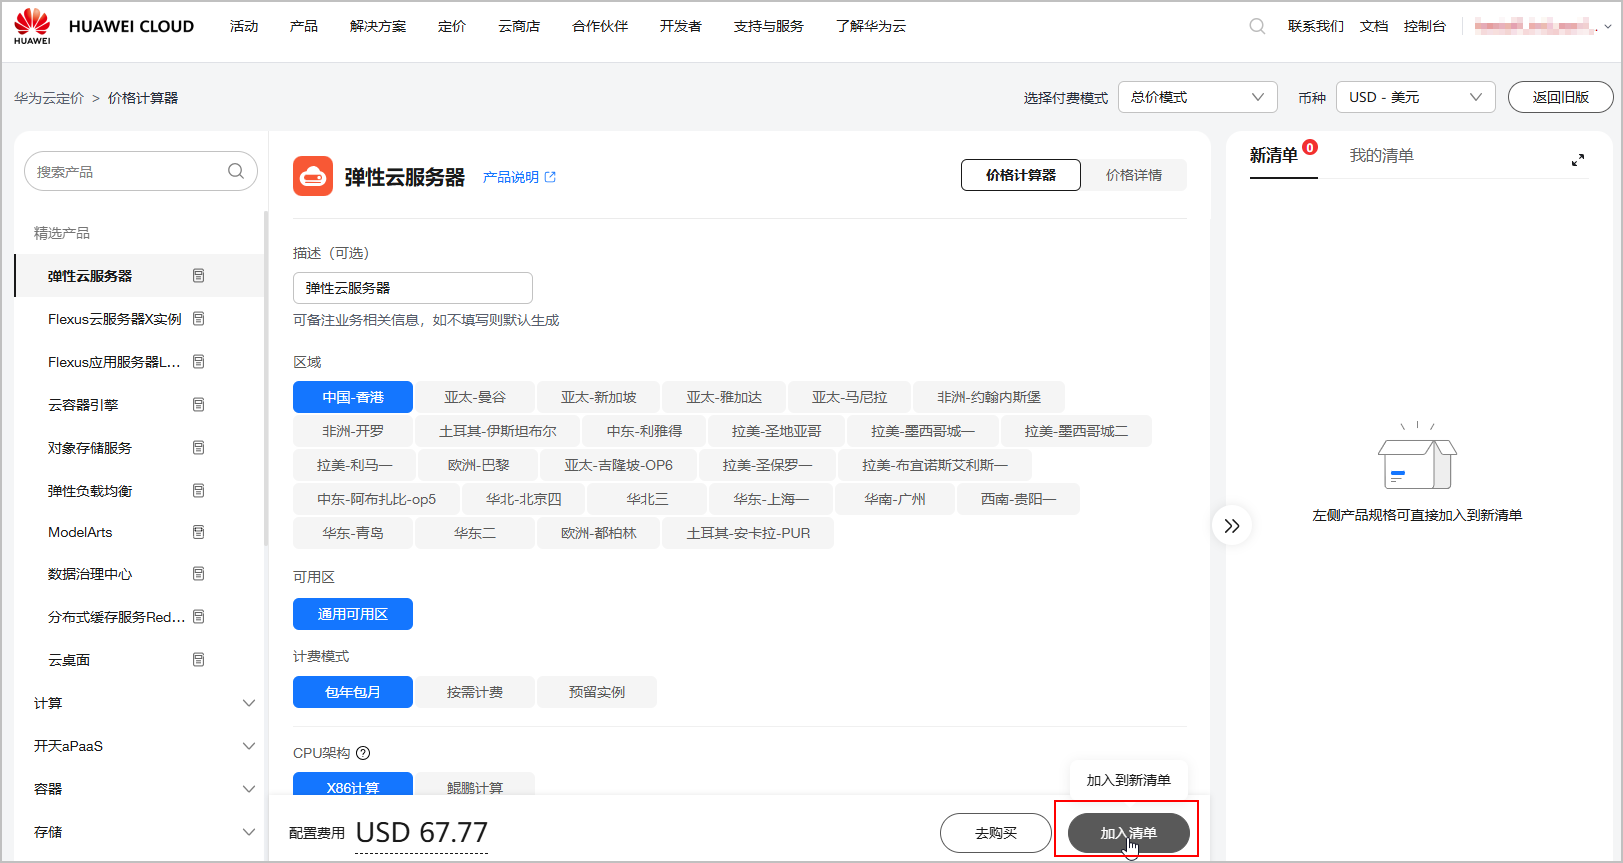1623x863 pixels.
Task: Select Flexus云服务器X实例 in product list
Action: (115, 319)
